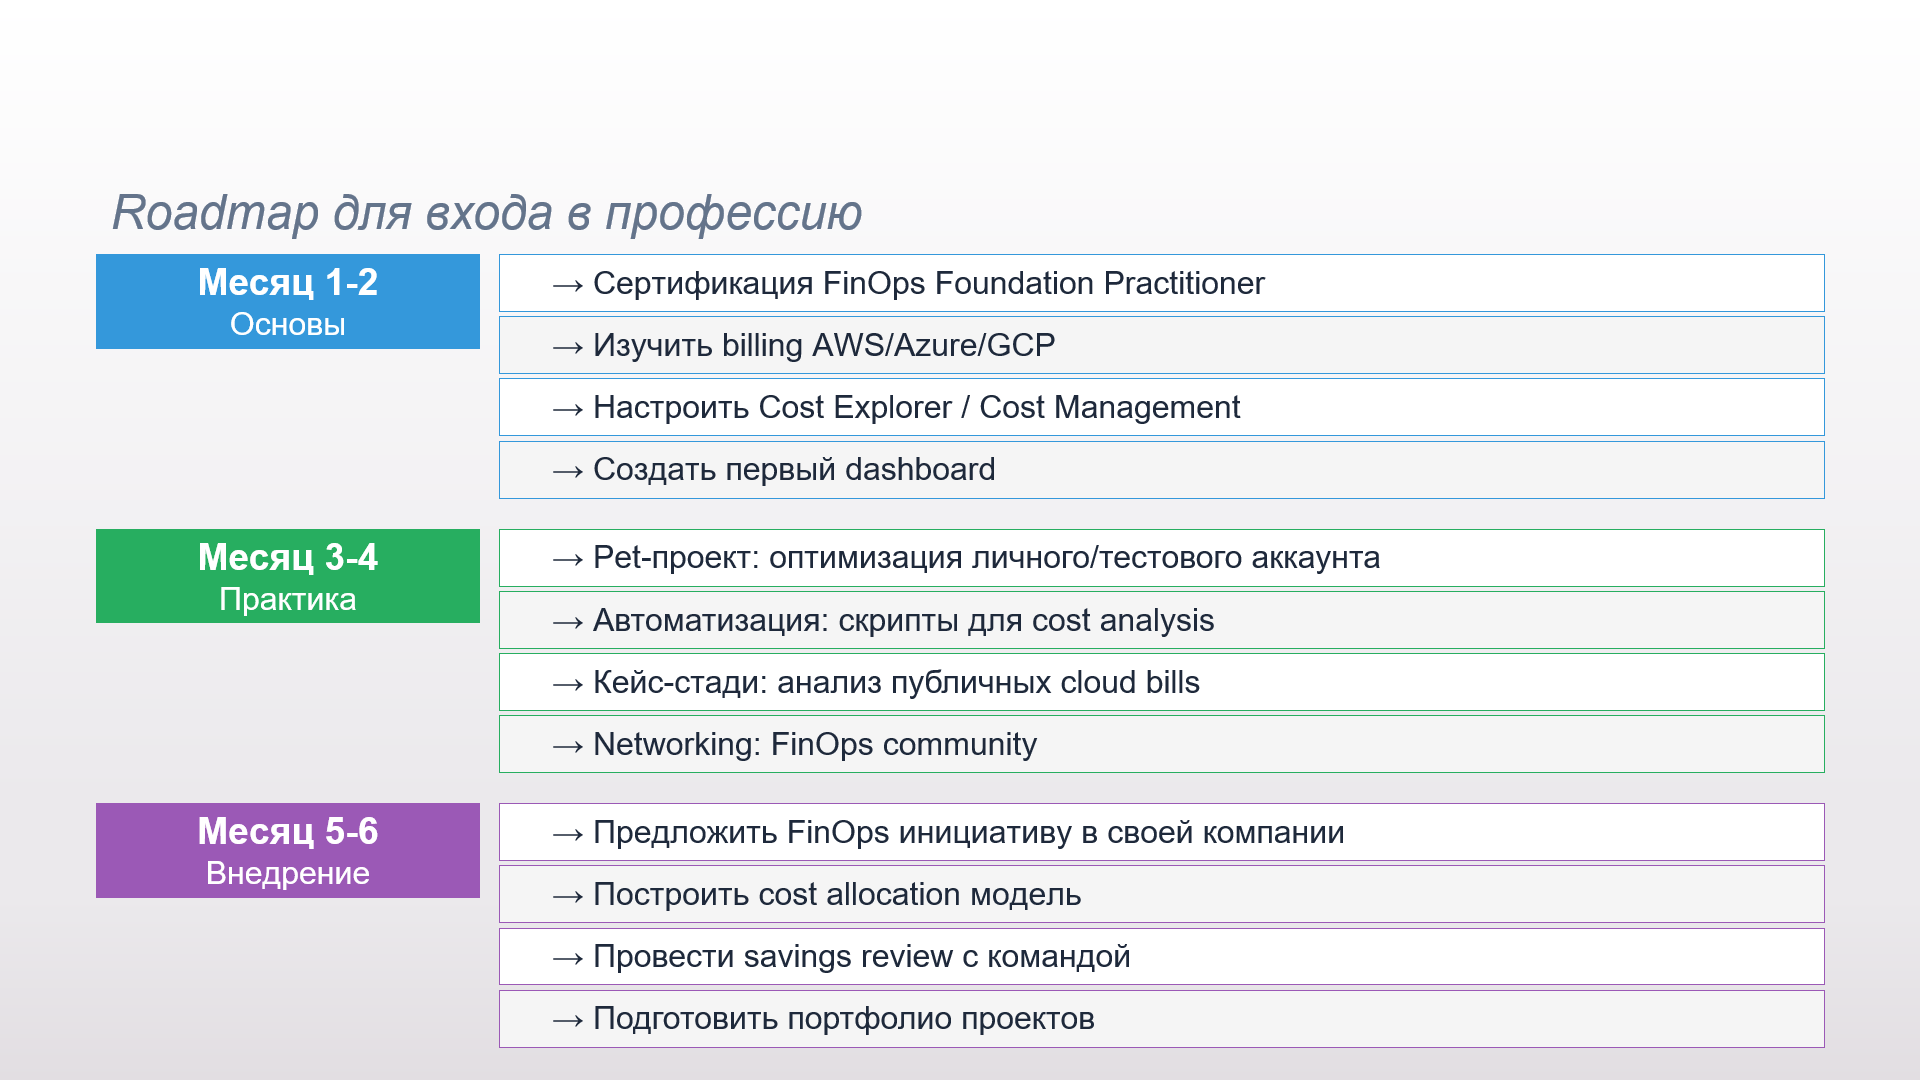
Task: Click the slide title 'Roadmap для входа в профессию'
Action: (486, 213)
